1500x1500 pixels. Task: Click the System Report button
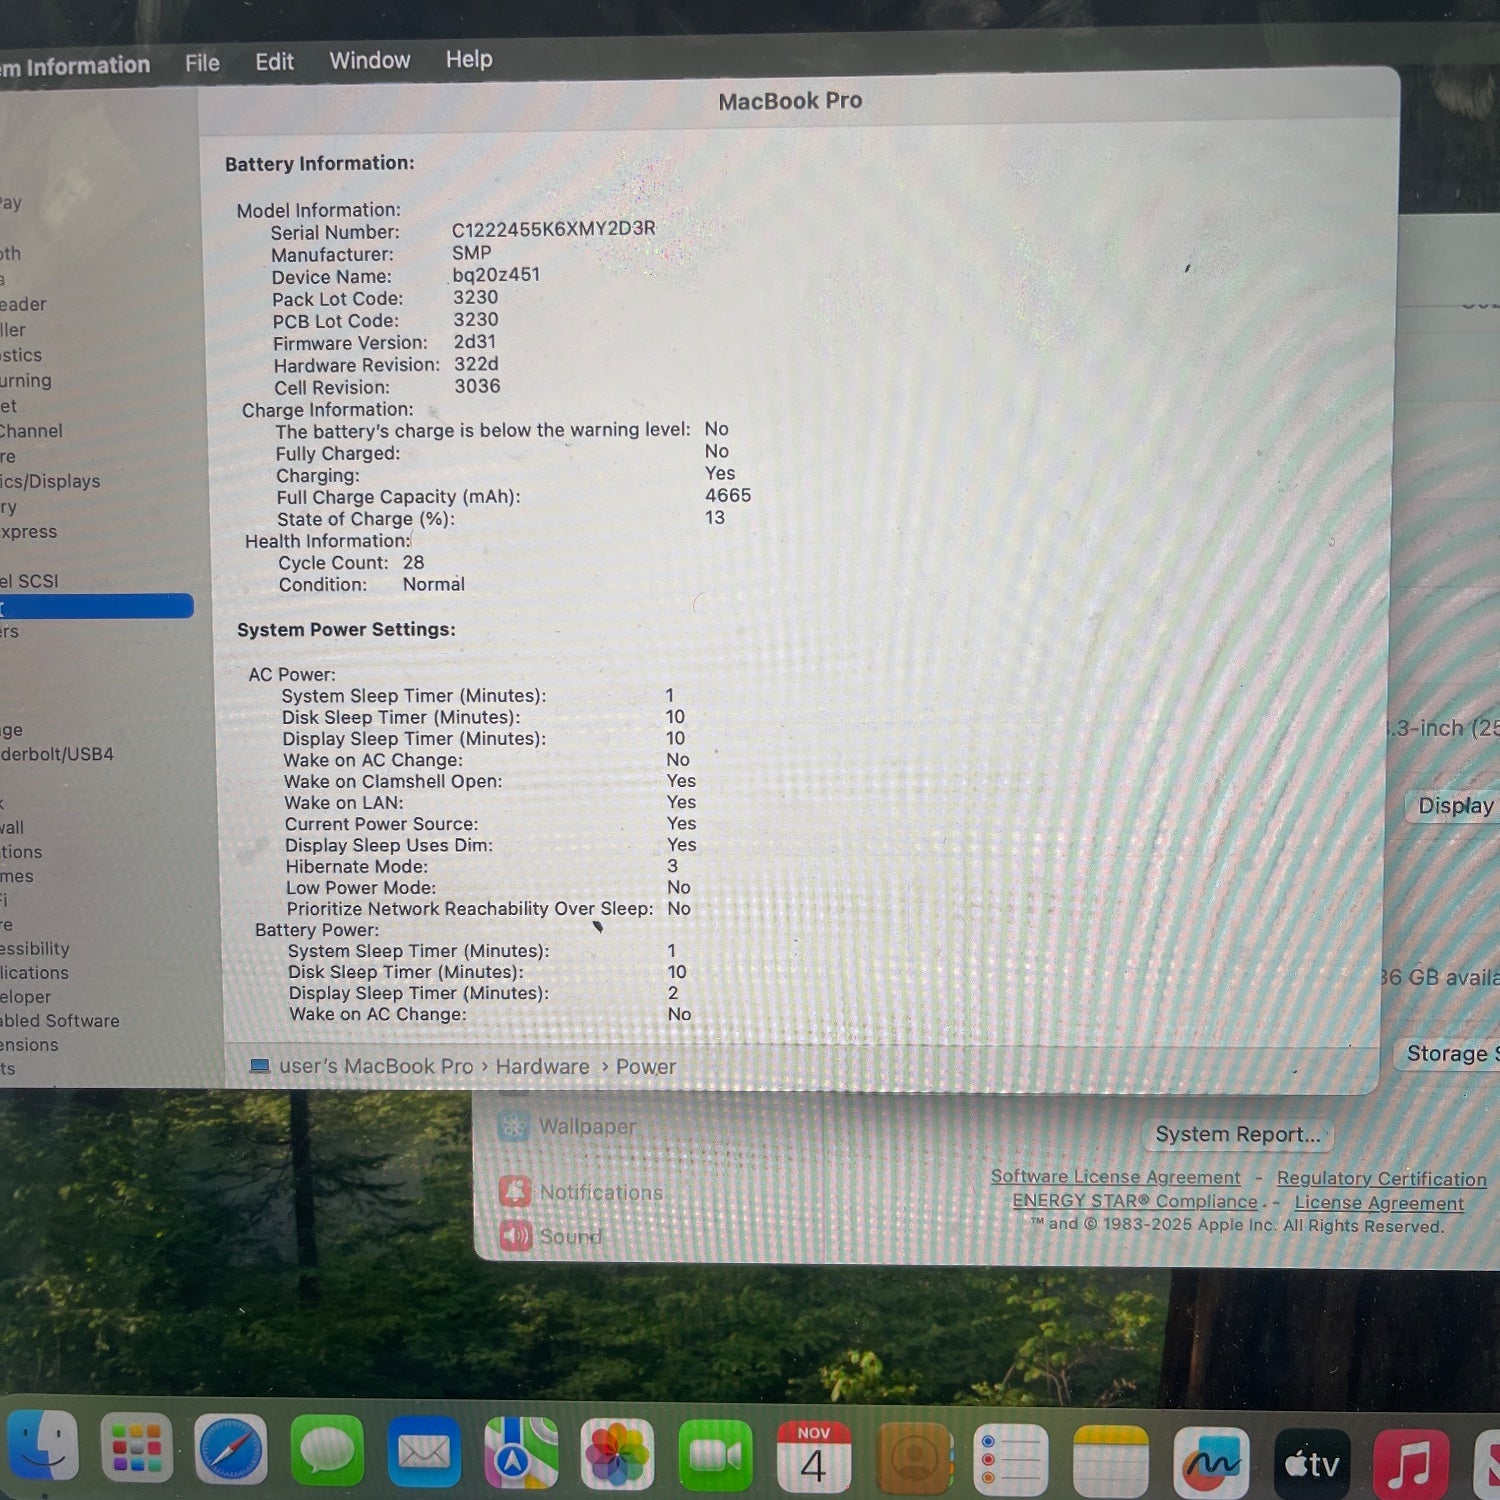pyautogui.click(x=1236, y=1134)
